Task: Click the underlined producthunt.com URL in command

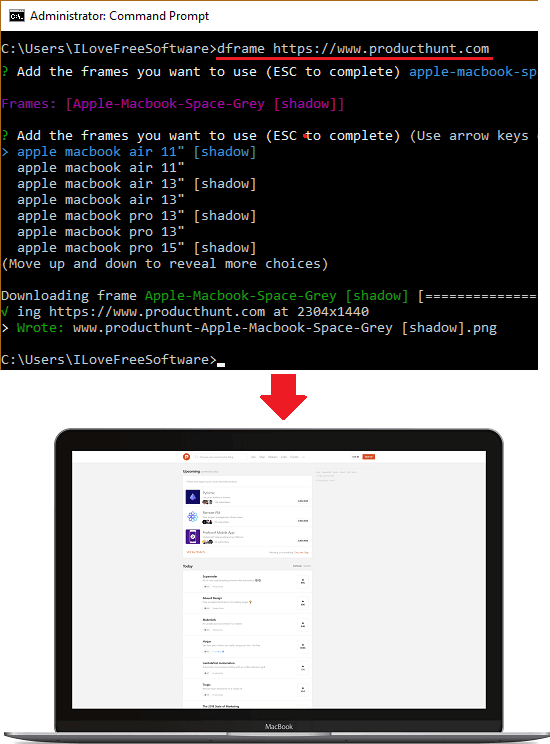Action: click(381, 49)
